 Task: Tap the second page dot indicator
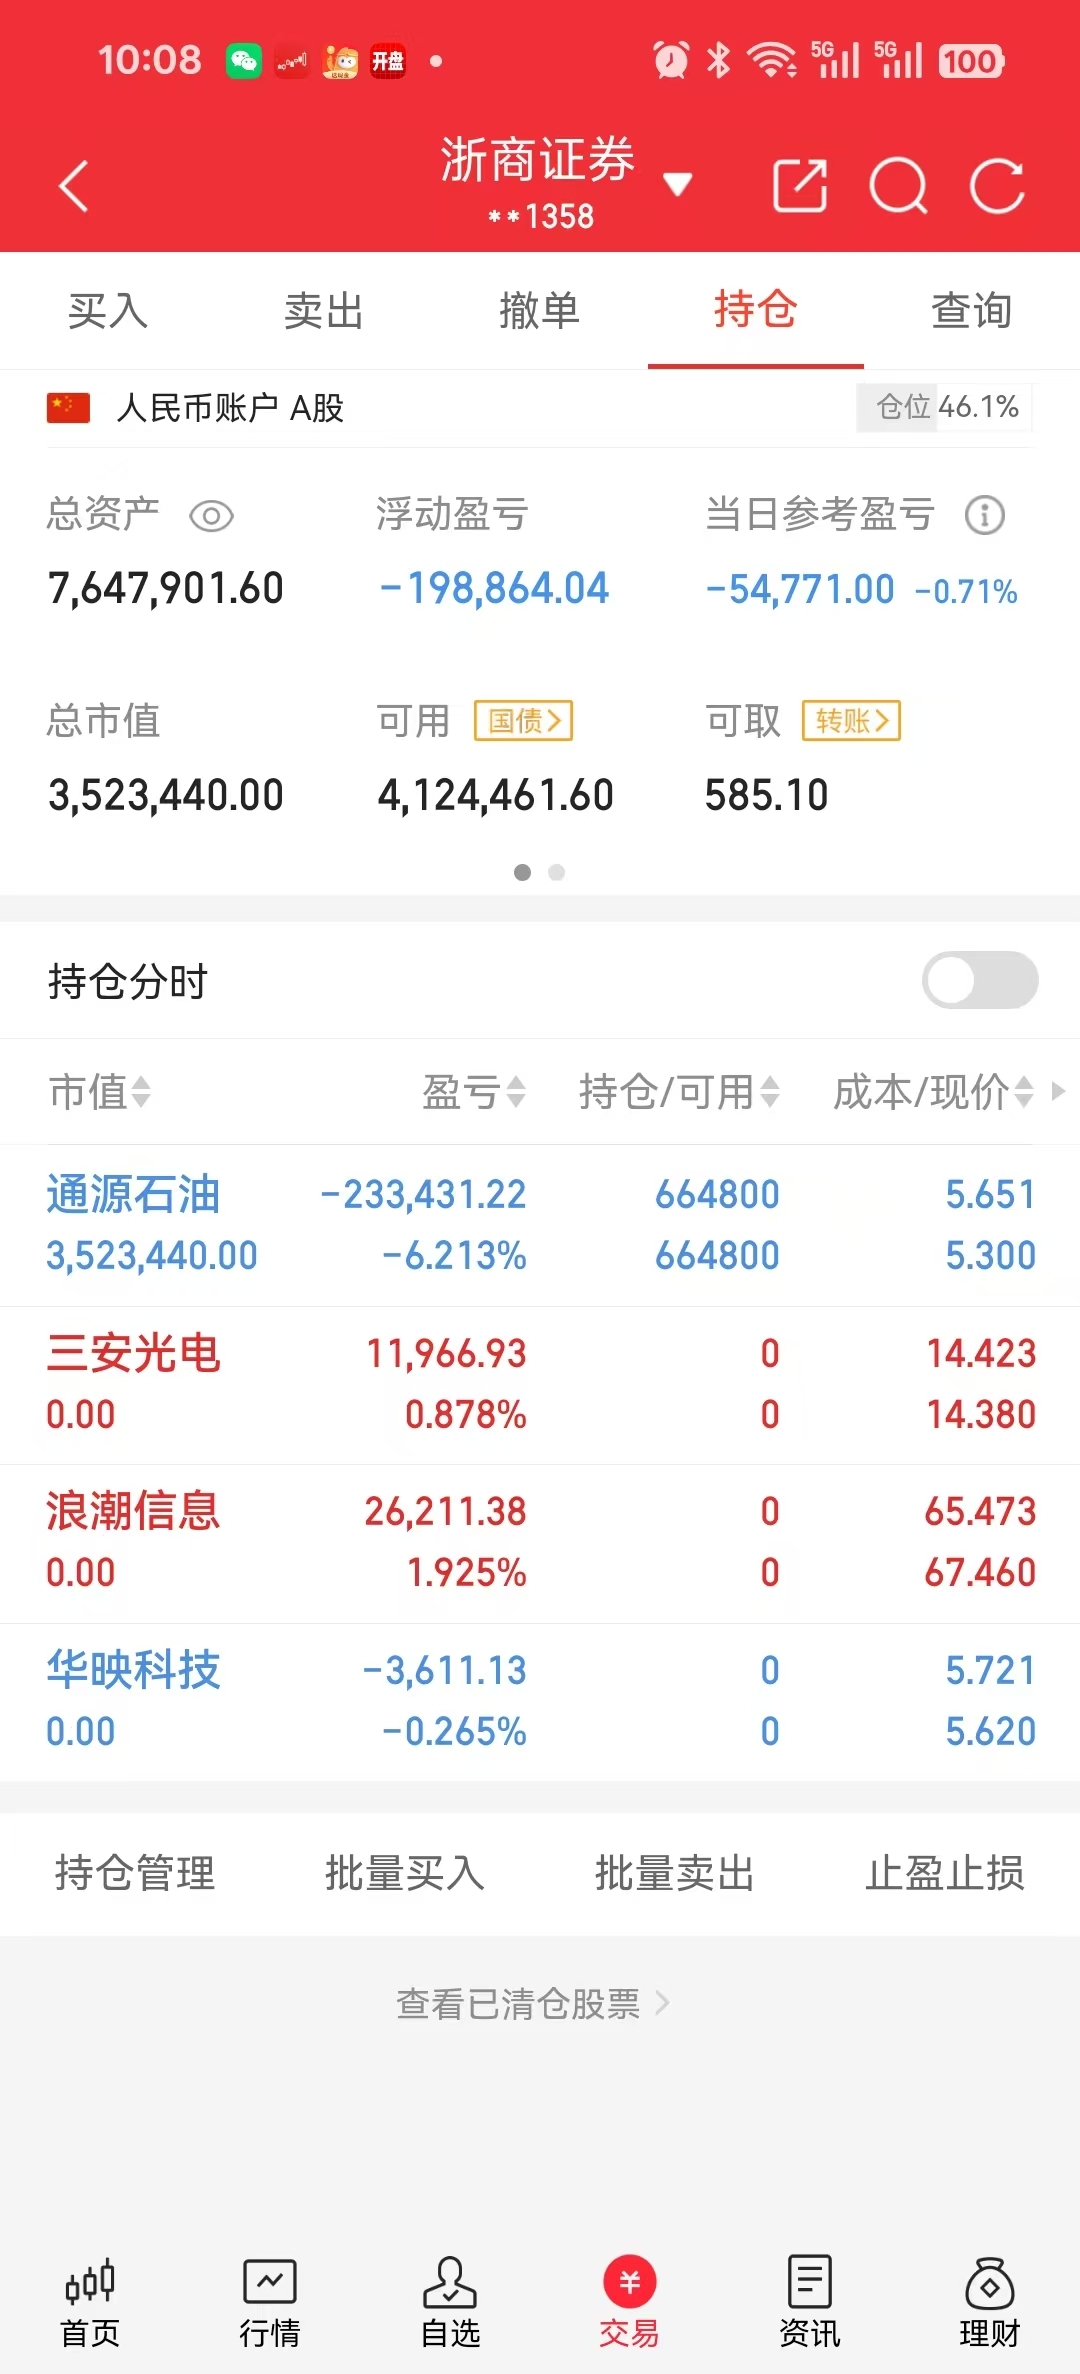point(557,873)
